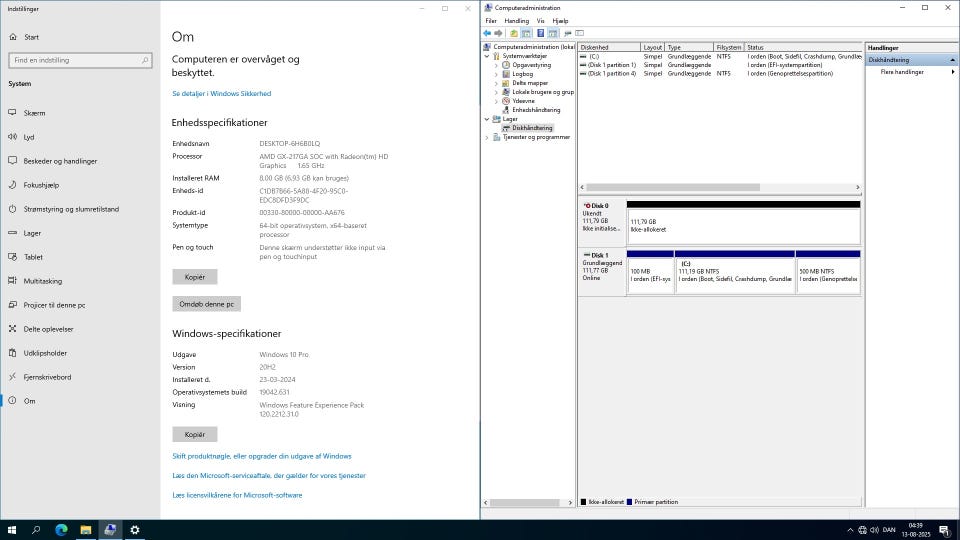Image resolution: width=960 pixels, height=540 pixels.
Task: Open File Explorer from the taskbar
Action: coord(86,530)
